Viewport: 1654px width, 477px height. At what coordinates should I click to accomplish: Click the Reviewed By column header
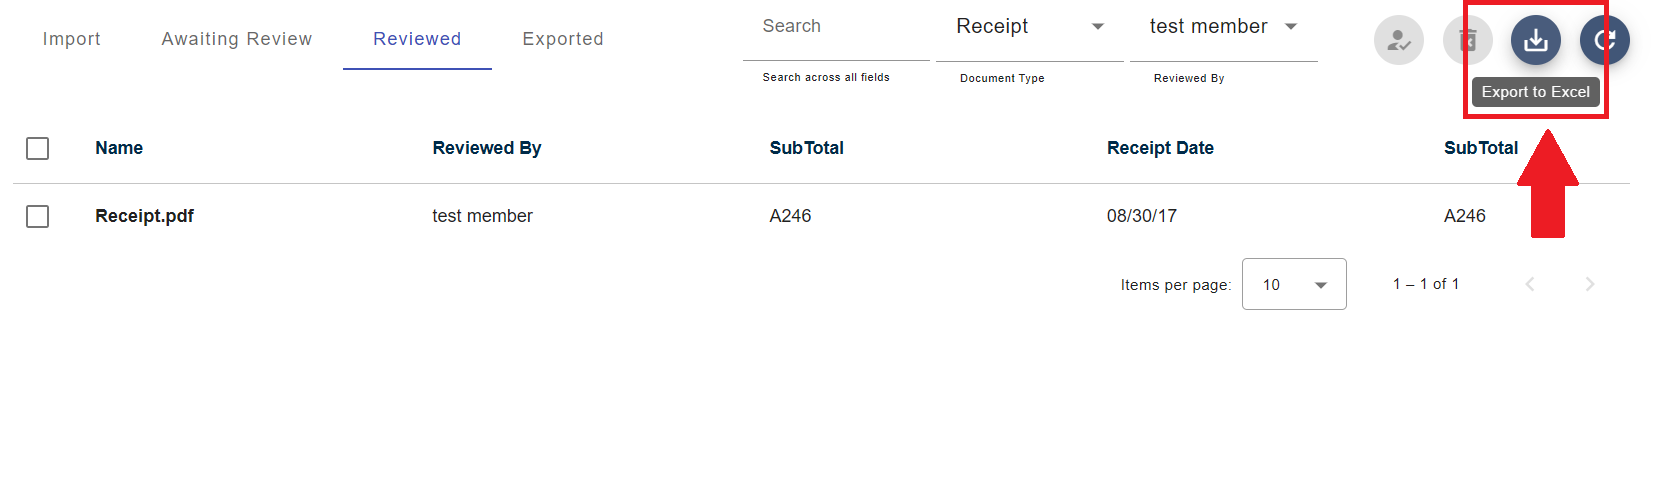[x=487, y=148]
